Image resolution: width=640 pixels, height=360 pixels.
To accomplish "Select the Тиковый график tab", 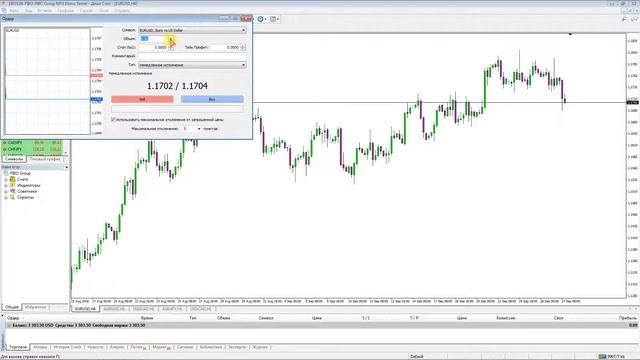I will click(45, 159).
